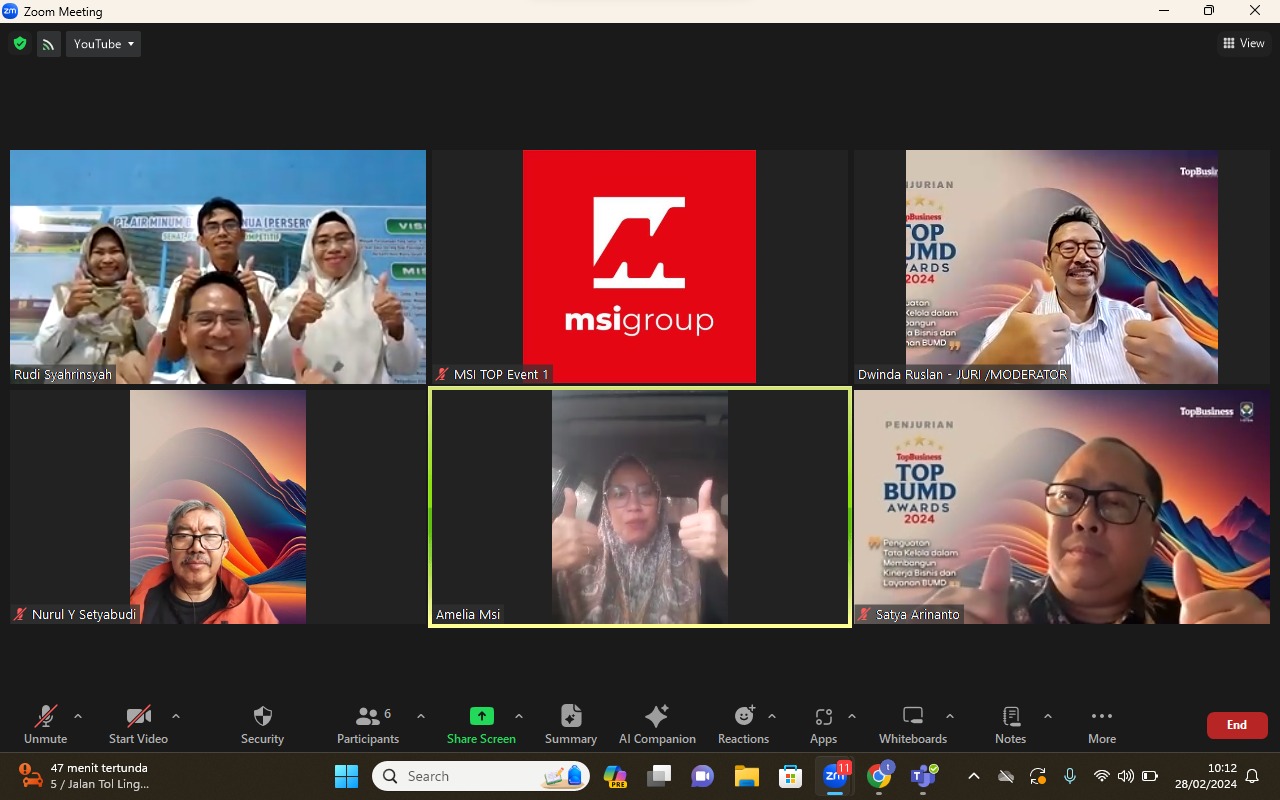
Task: Select the Amelia Msi video tile
Action: [640, 507]
